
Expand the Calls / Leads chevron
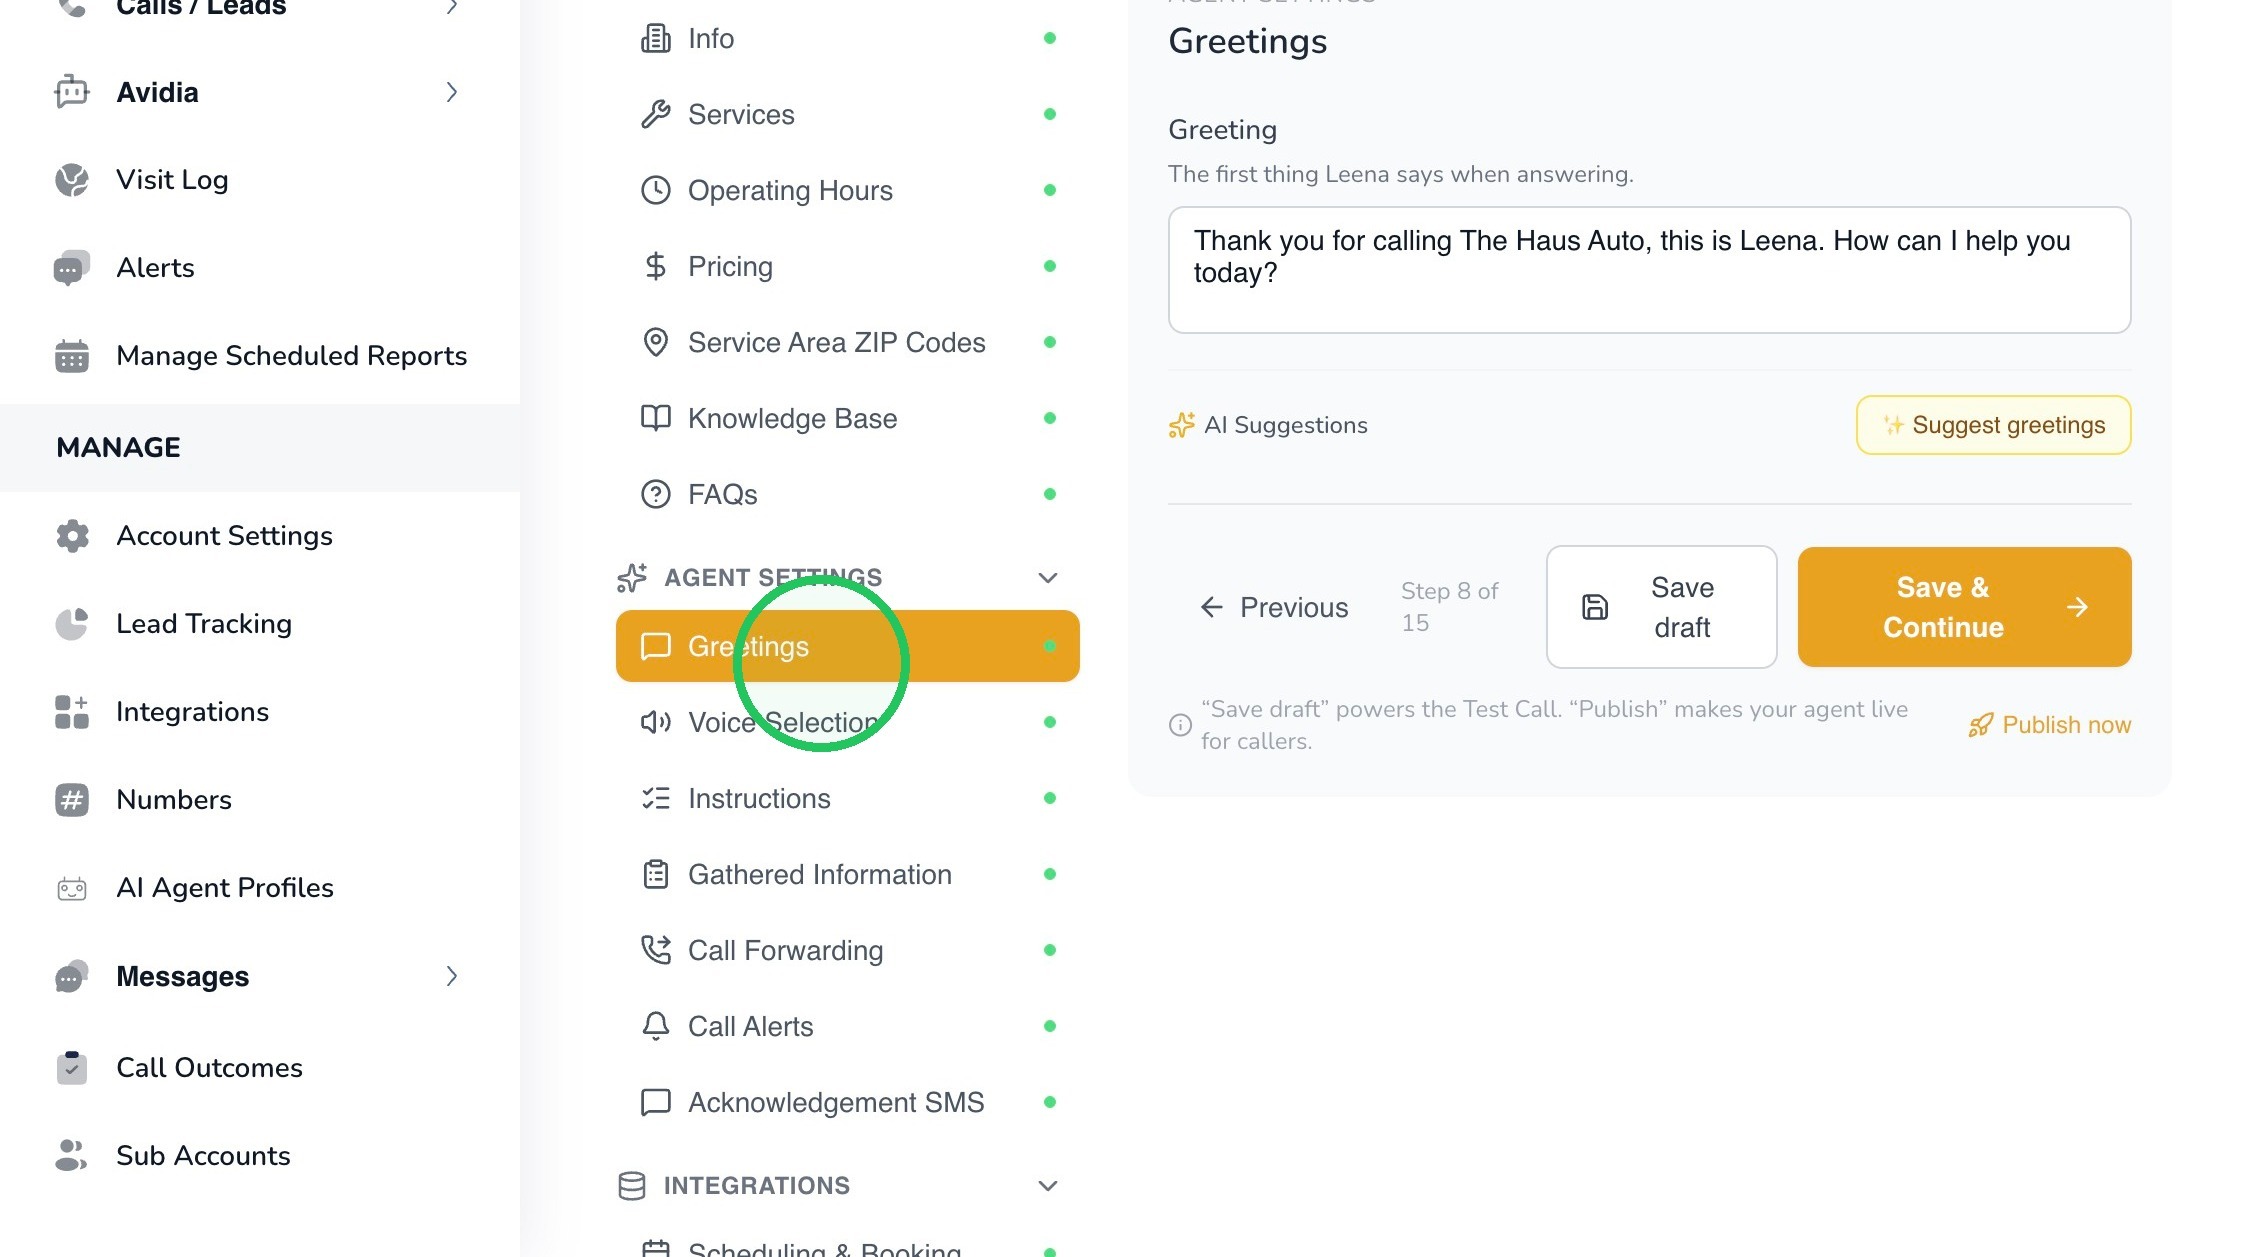(x=452, y=7)
